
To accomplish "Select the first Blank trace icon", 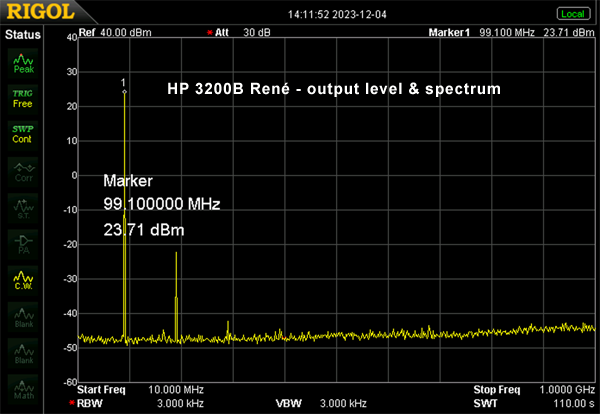I will pyautogui.click(x=23, y=317).
